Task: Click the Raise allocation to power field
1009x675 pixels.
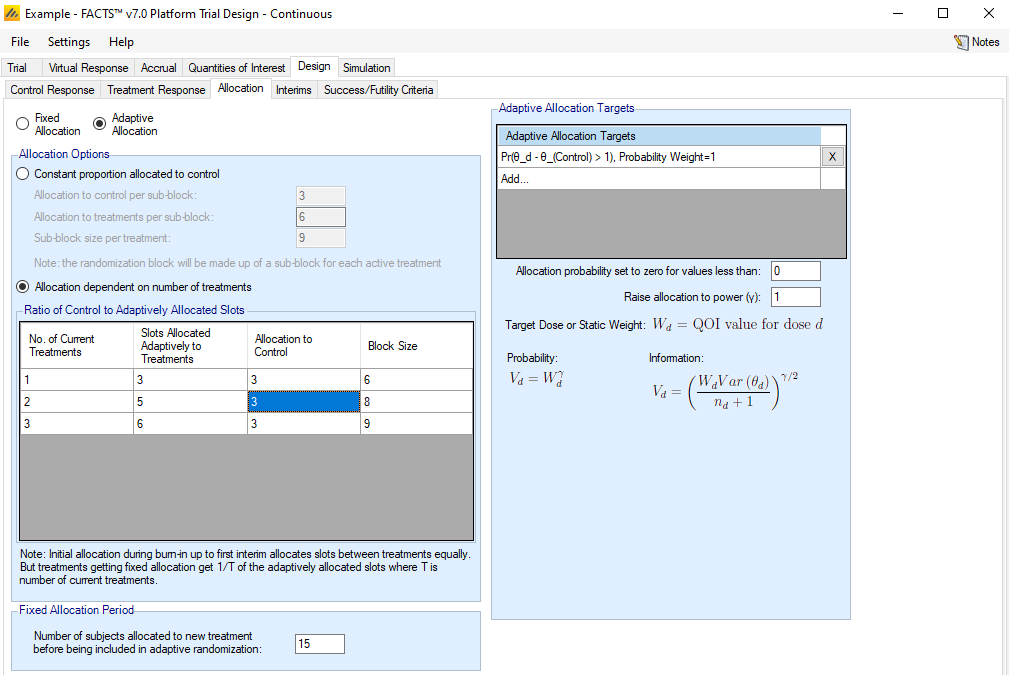Action: 795,297
